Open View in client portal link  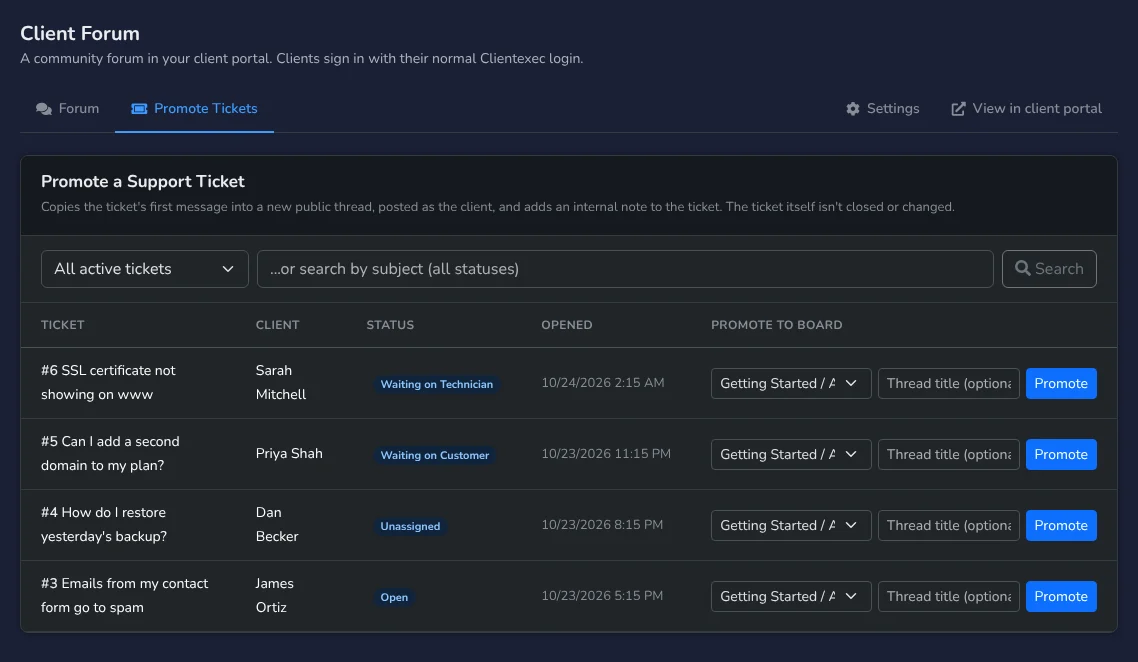(x=1026, y=109)
